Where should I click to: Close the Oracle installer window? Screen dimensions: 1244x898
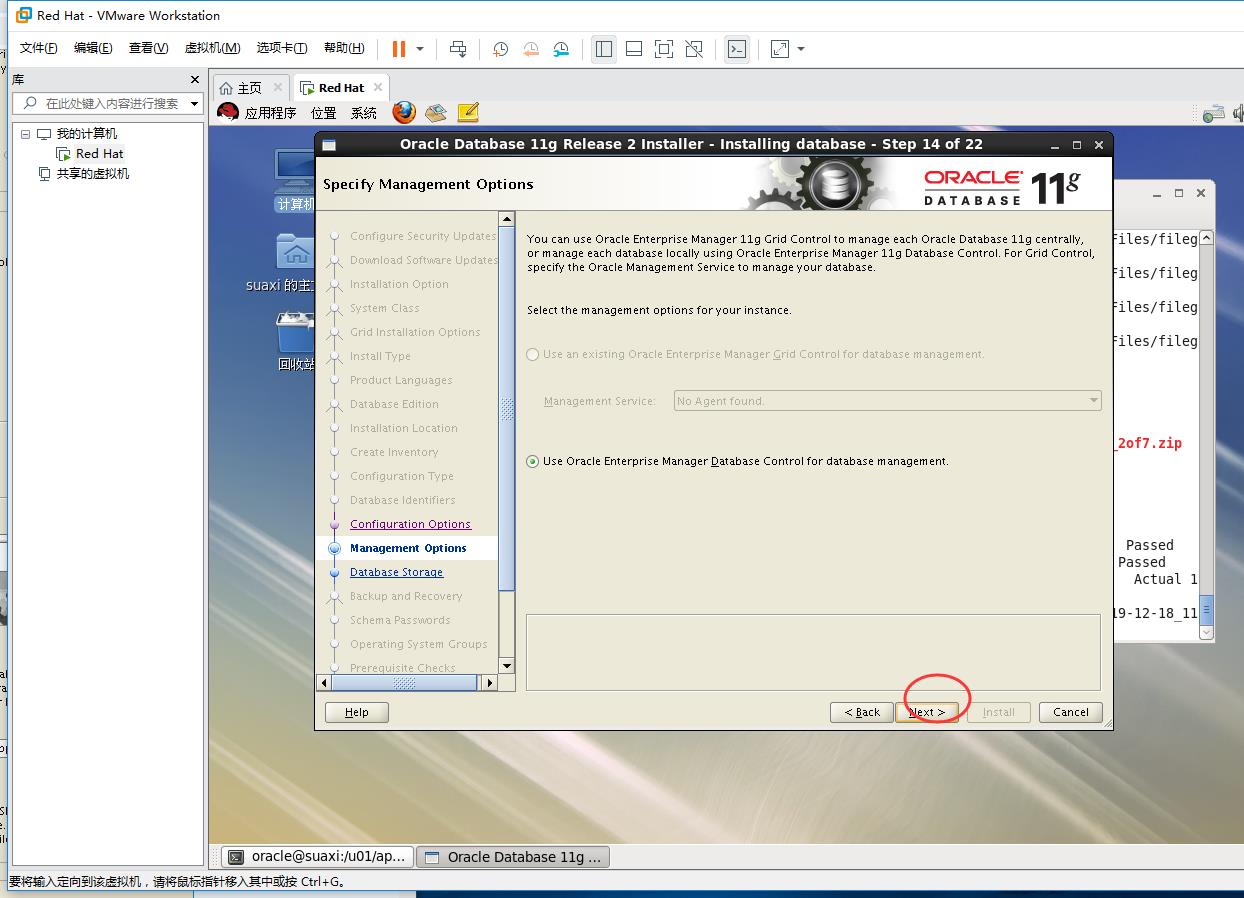click(x=1099, y=145)
